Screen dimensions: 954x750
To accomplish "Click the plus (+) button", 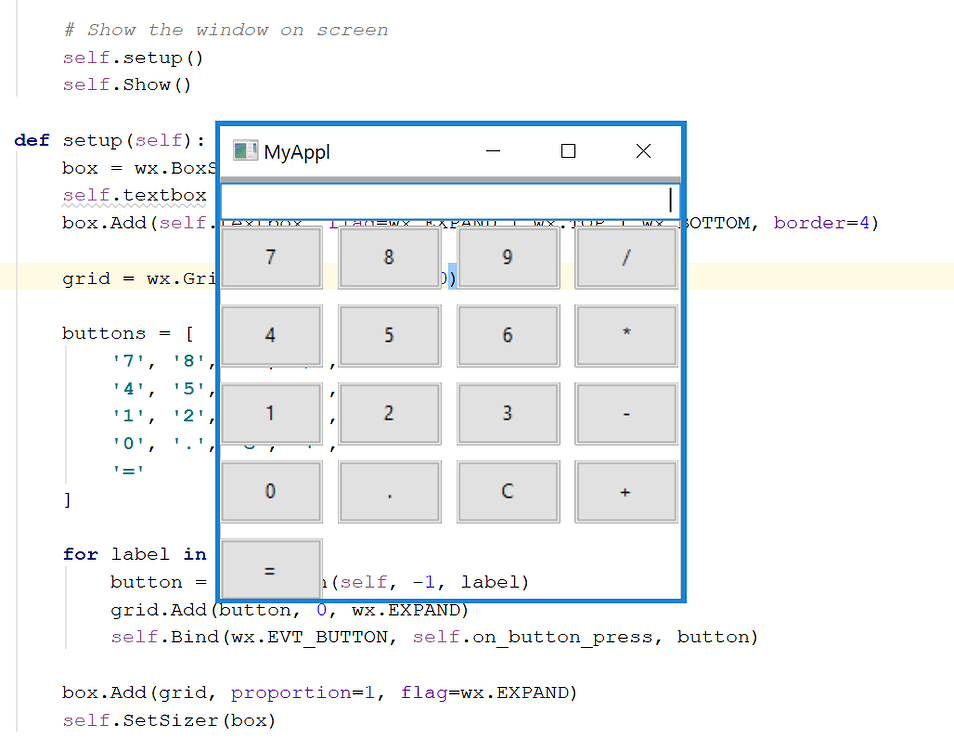I will pos(626,491).
